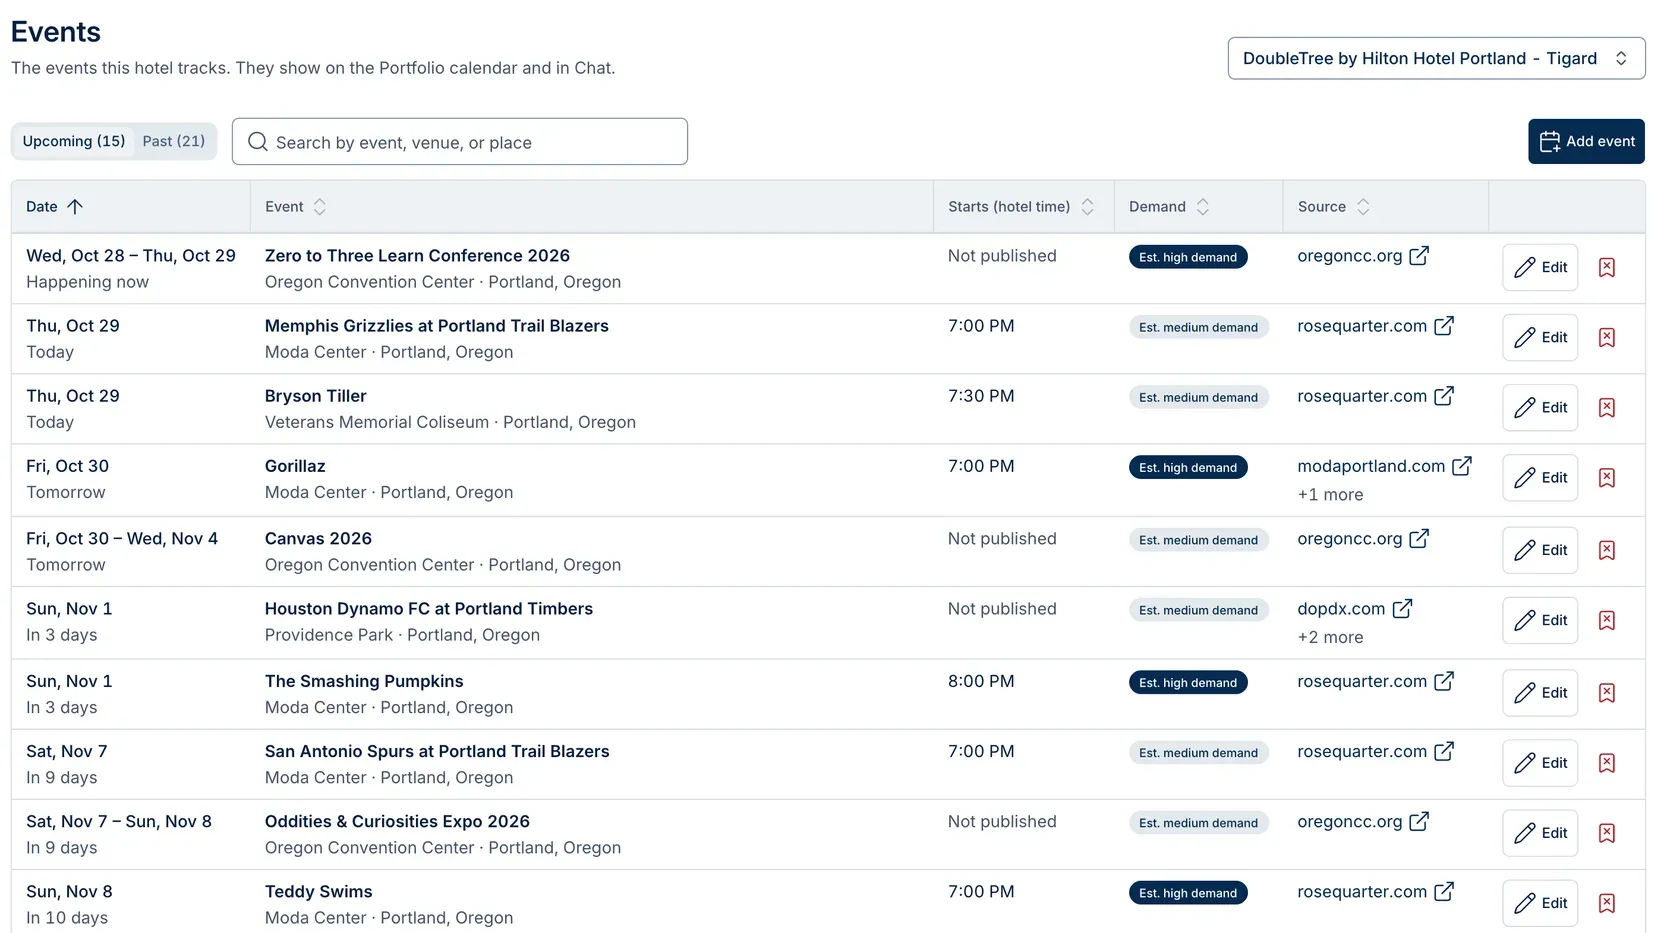Image resolution: width=1664 pixels, height=933 pixels.
Task: Click the search magnifier icon
Action: [x=258, y=142]
